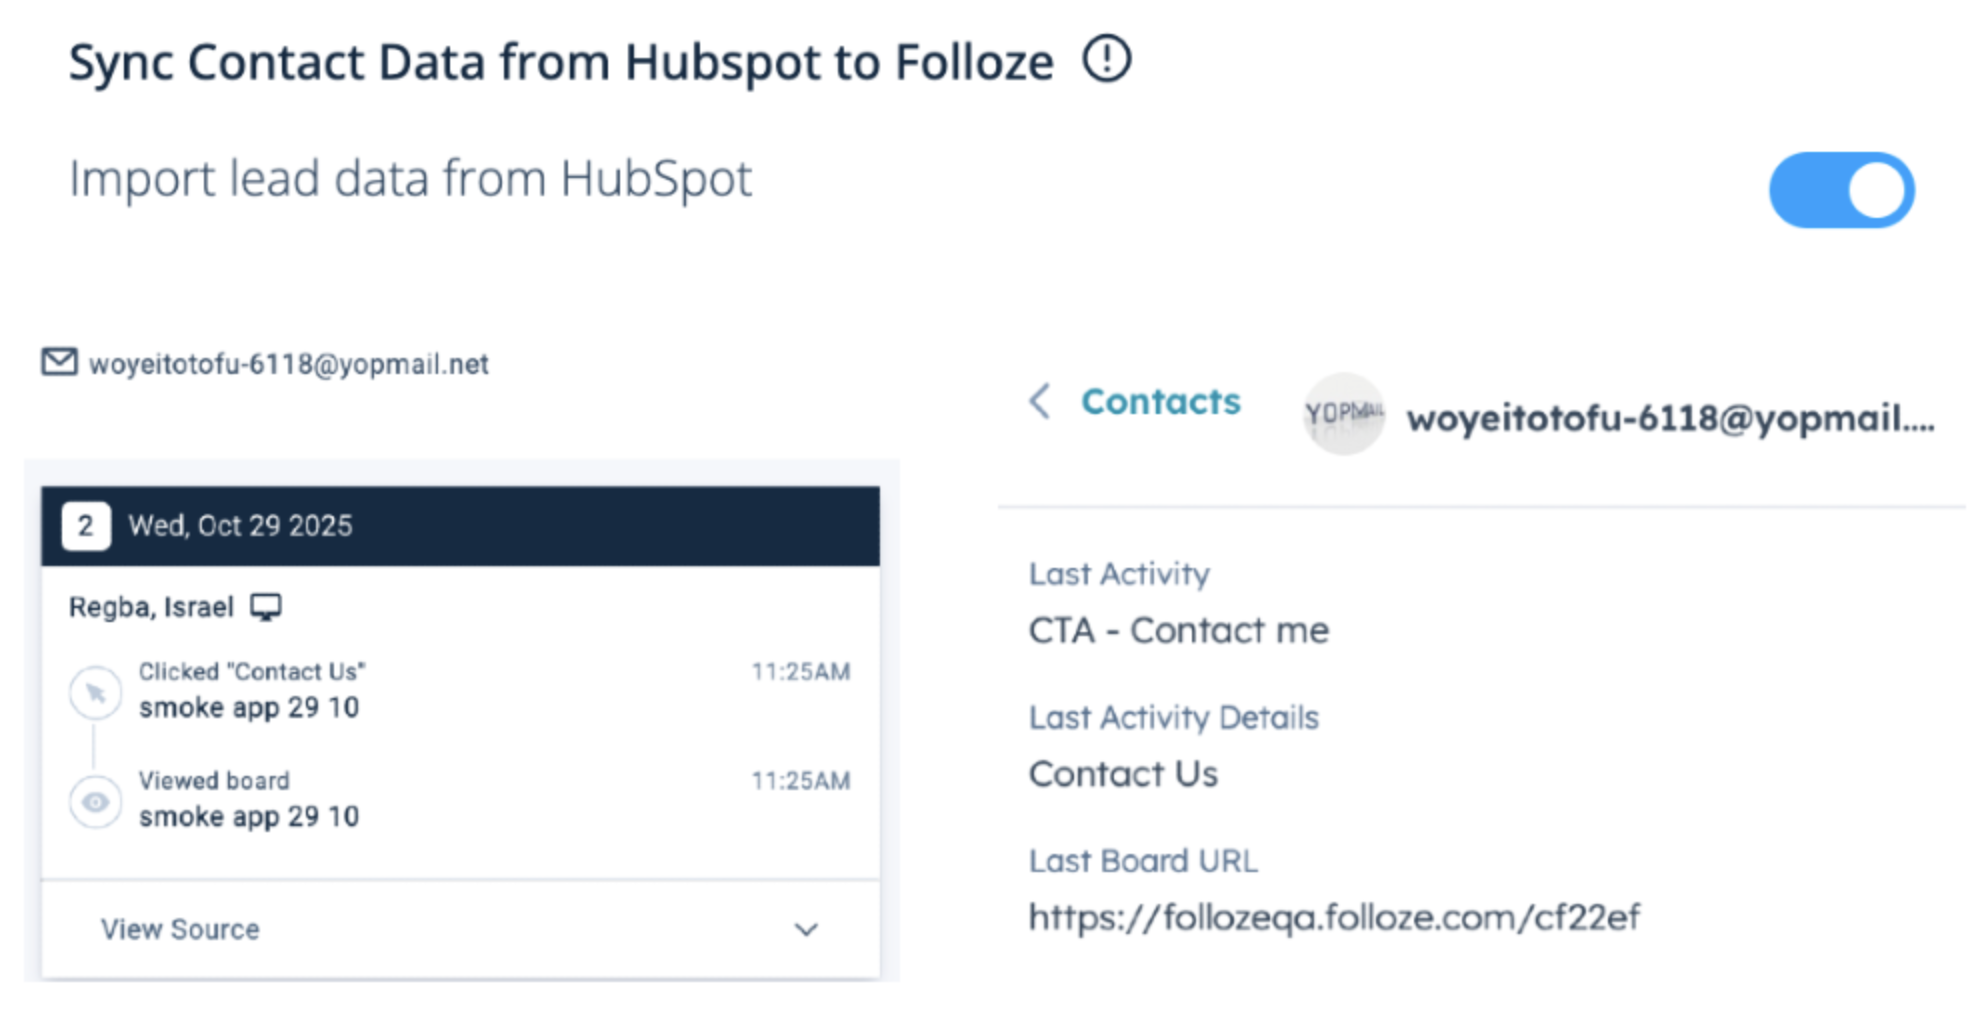Disable the Import lead data toggle
Viewport: 1988px width, 1016px height.
click(1841, 190)
